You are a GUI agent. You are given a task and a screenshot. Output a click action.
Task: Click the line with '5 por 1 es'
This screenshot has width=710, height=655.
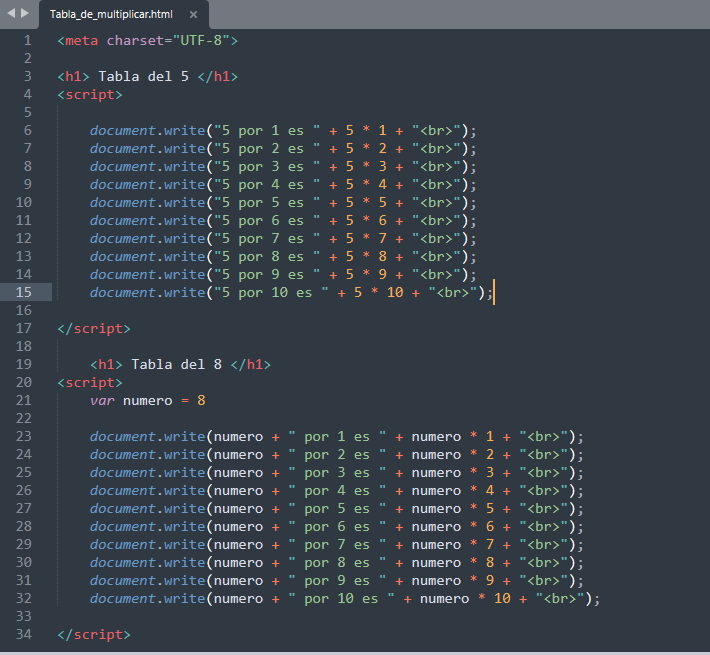[283, 131]
